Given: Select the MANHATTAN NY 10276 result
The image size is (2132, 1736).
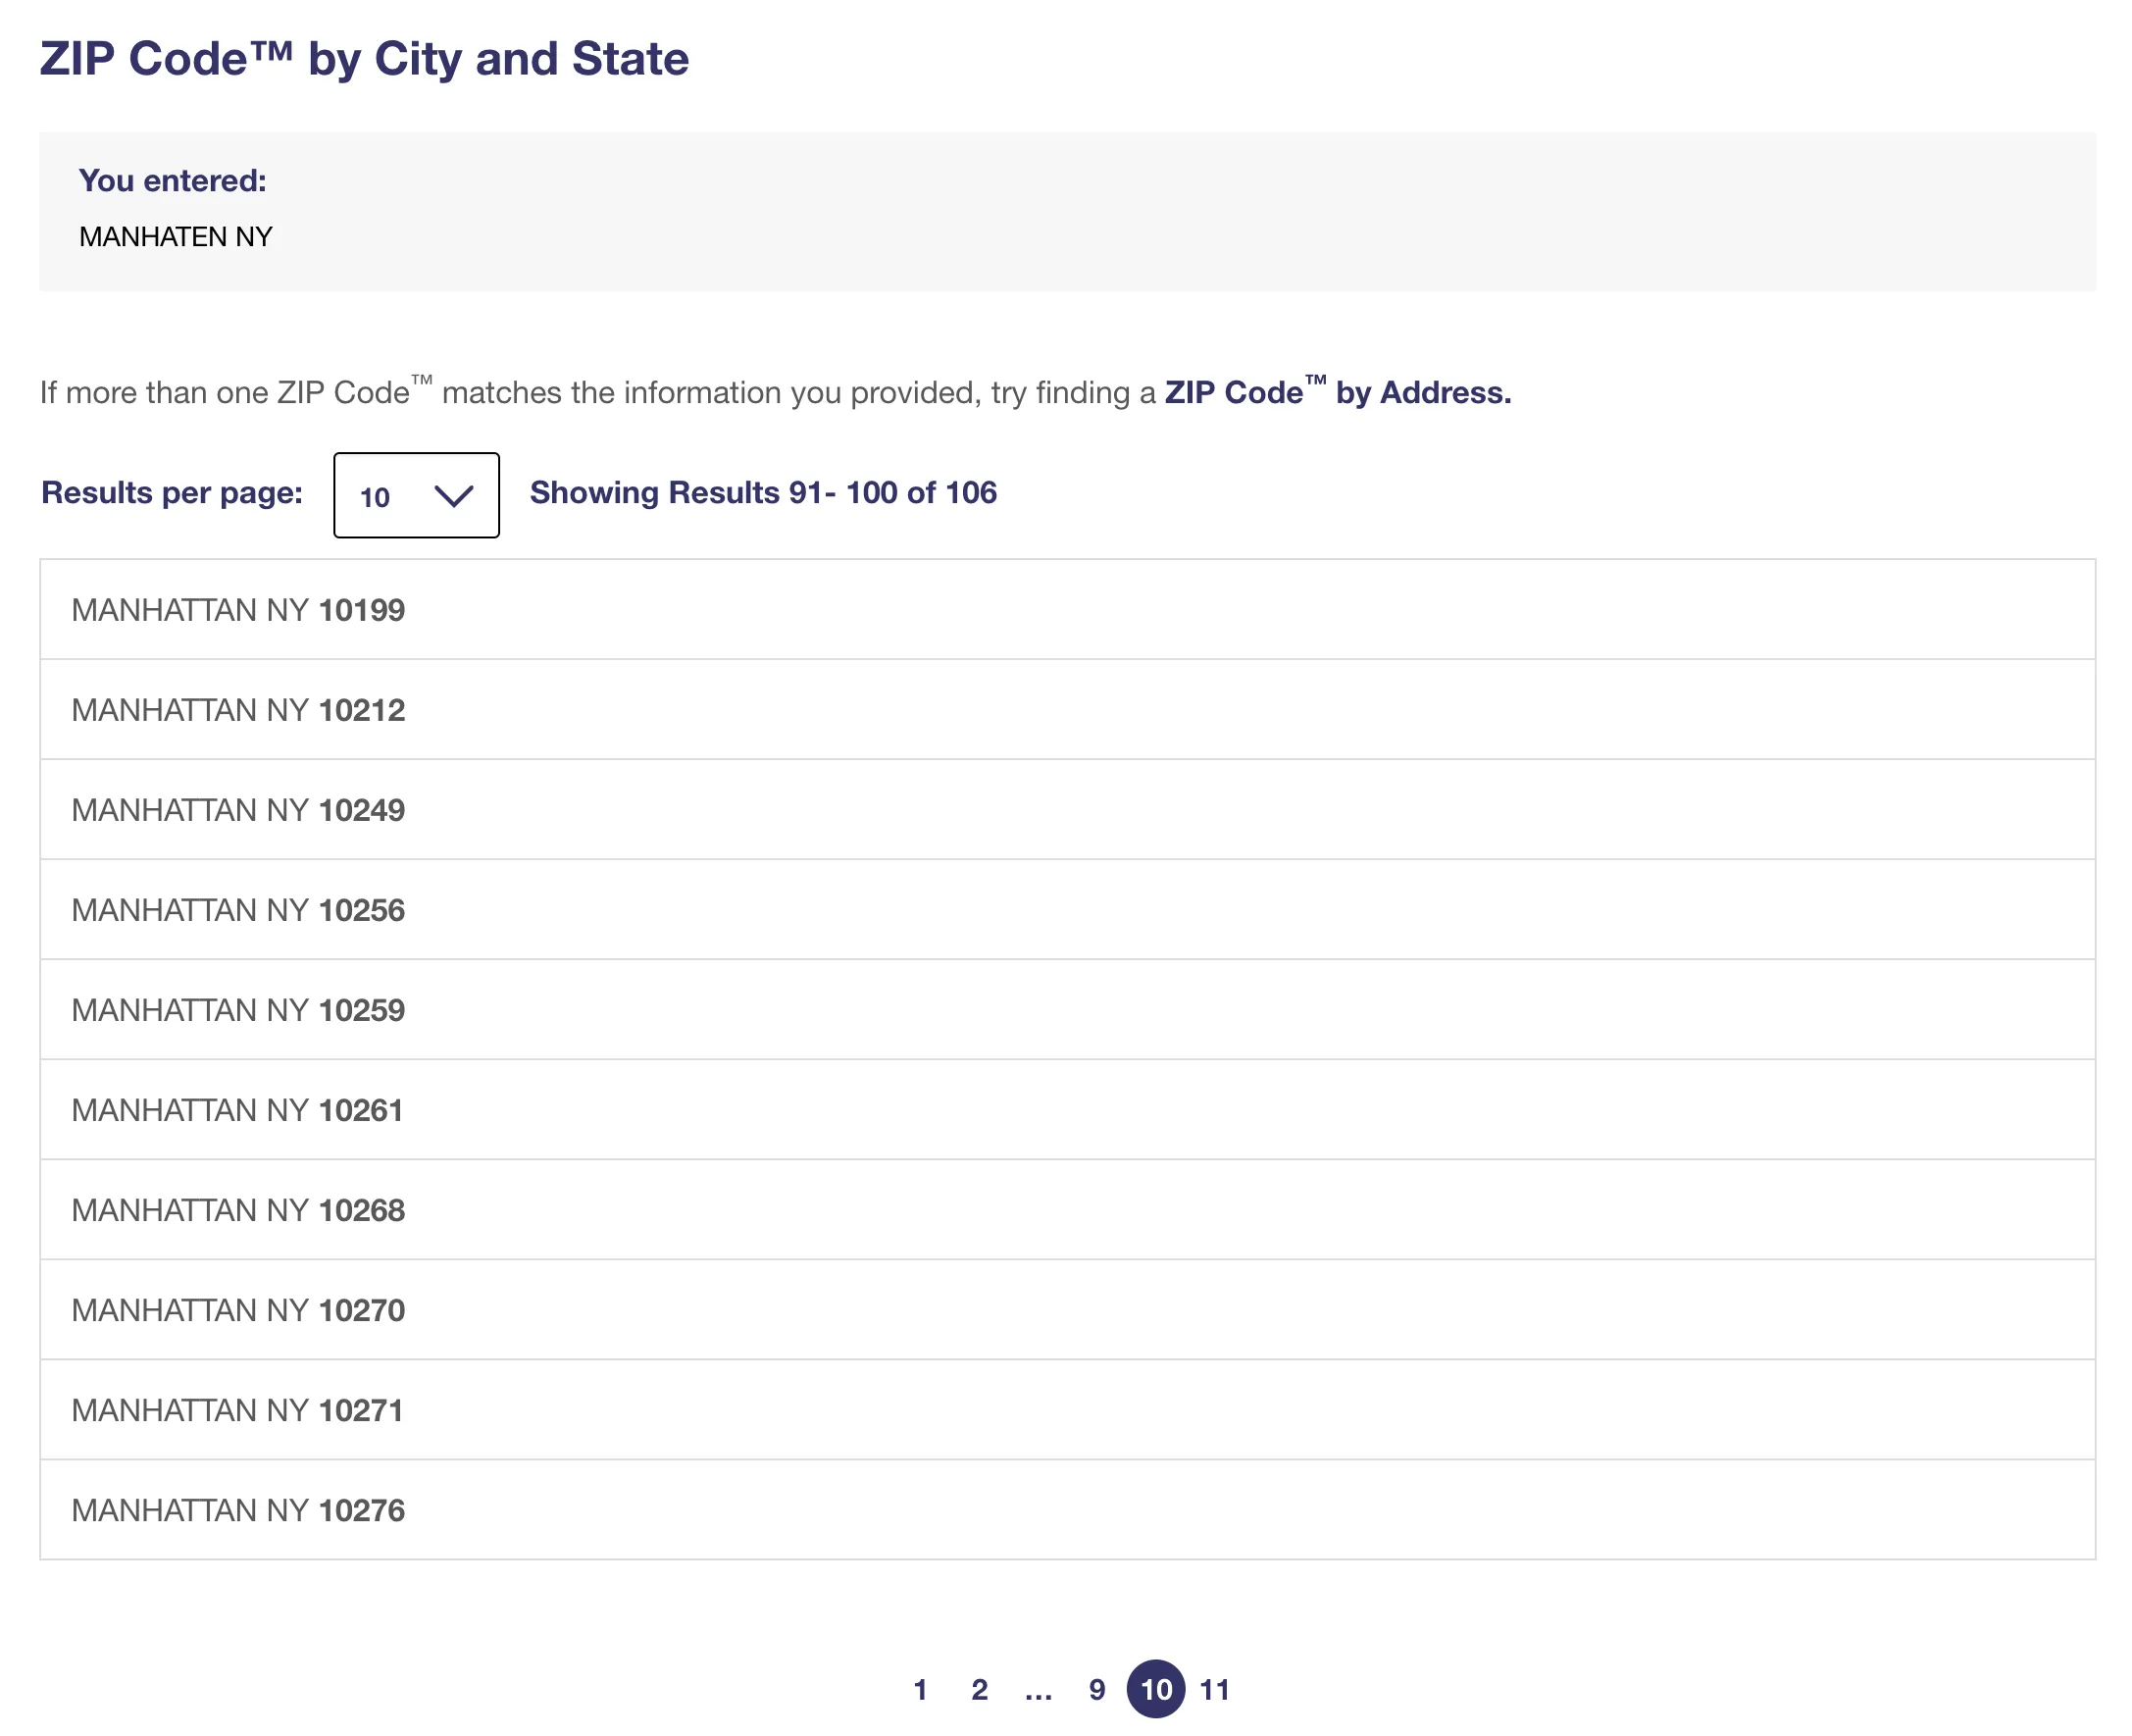Looking at the screenshot, I should (238, 1510).
